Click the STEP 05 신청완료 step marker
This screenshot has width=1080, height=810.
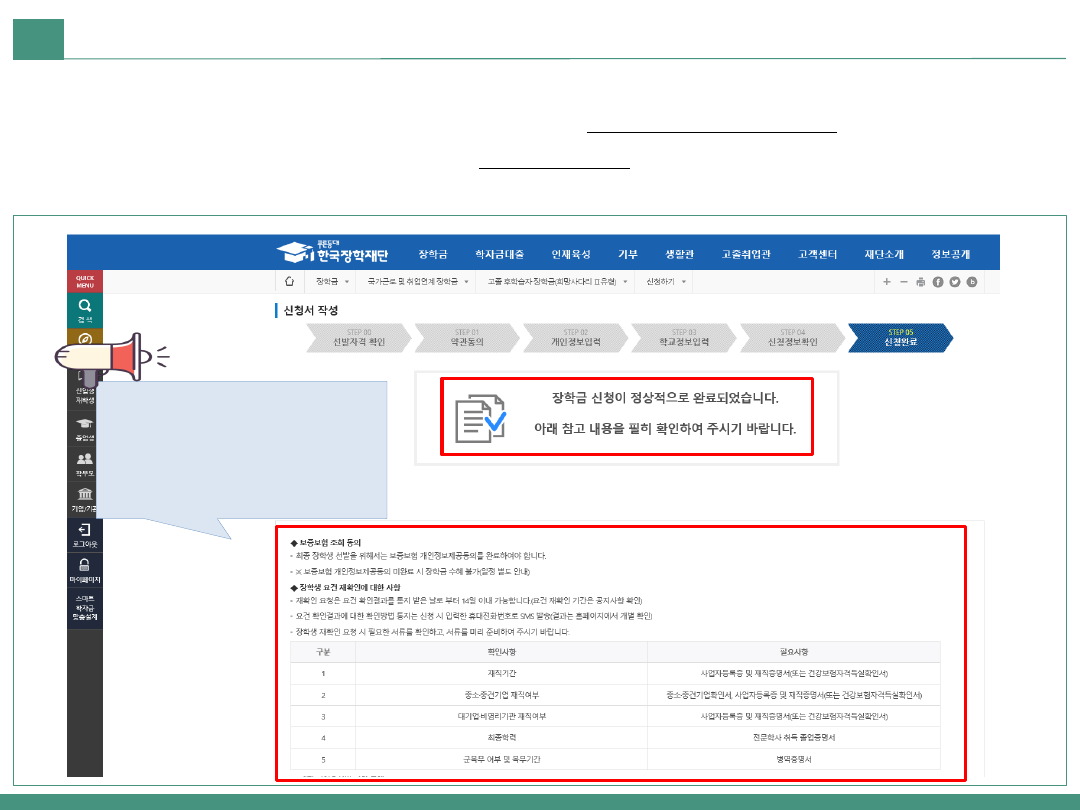[897, 338]
